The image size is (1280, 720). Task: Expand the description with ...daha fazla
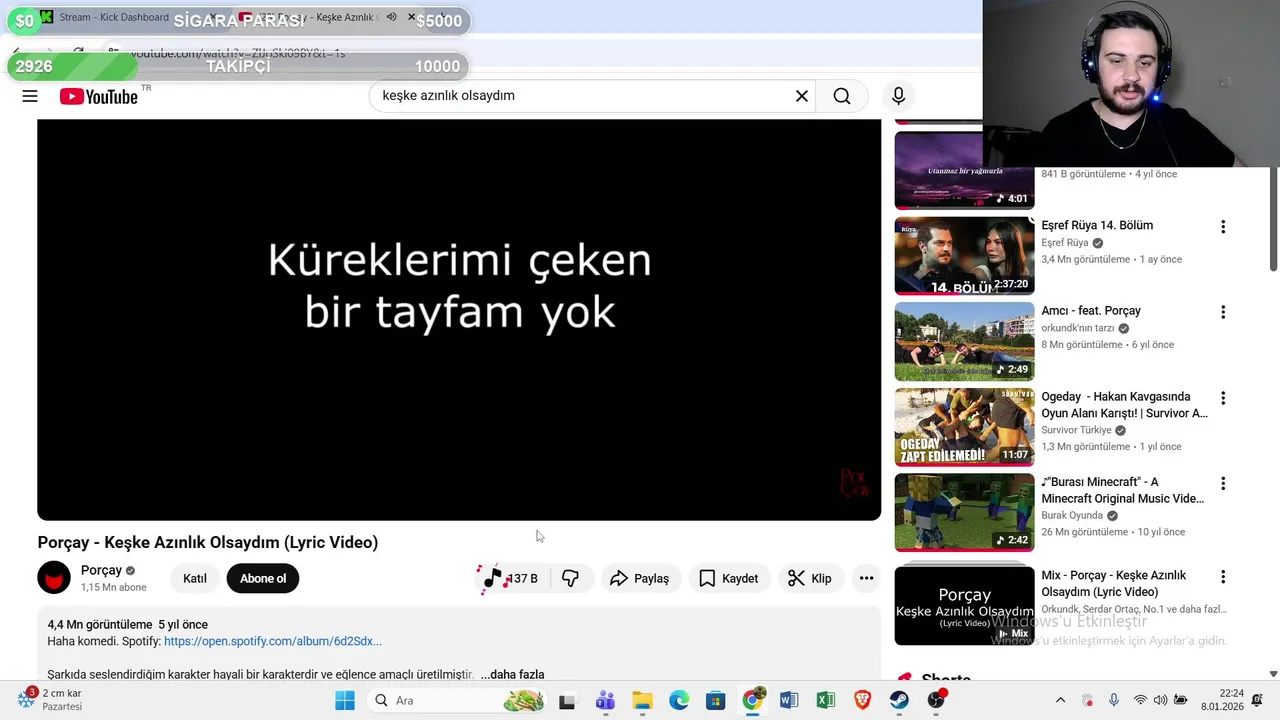click(x=512, y=675)
